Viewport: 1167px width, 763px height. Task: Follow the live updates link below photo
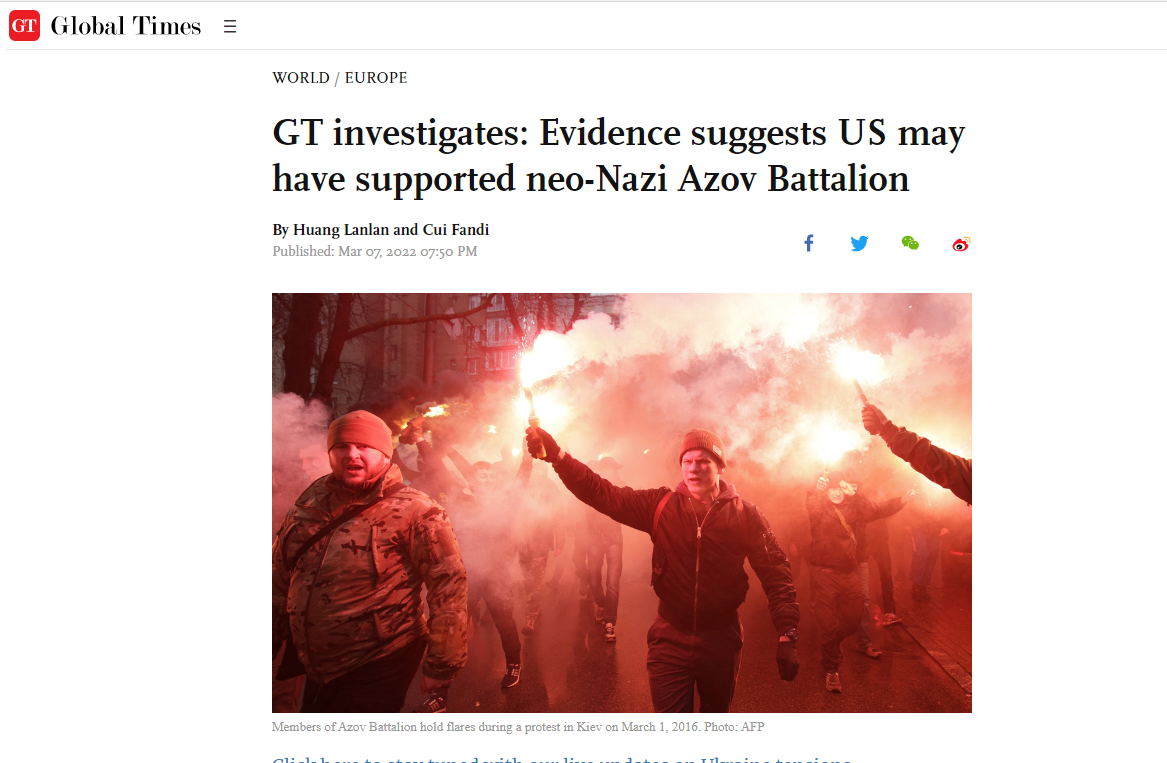point(561,759)
